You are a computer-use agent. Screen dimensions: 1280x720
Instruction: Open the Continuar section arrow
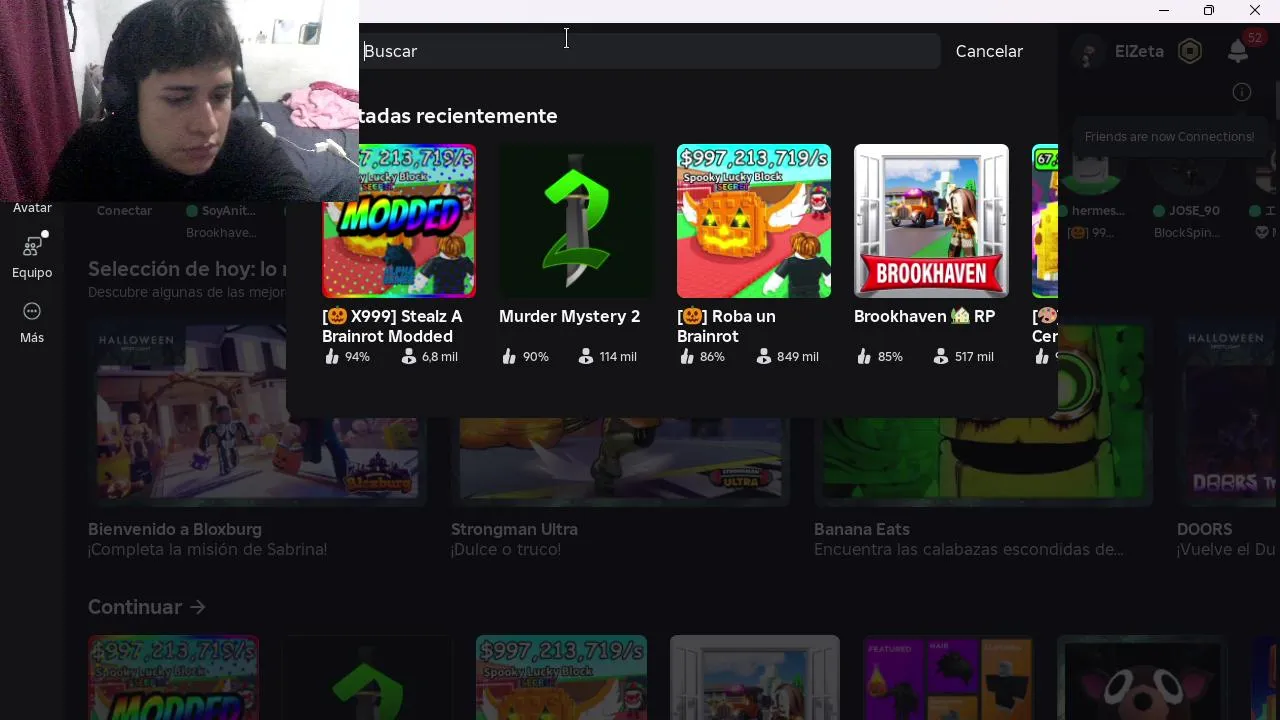(x=197, y=607)
